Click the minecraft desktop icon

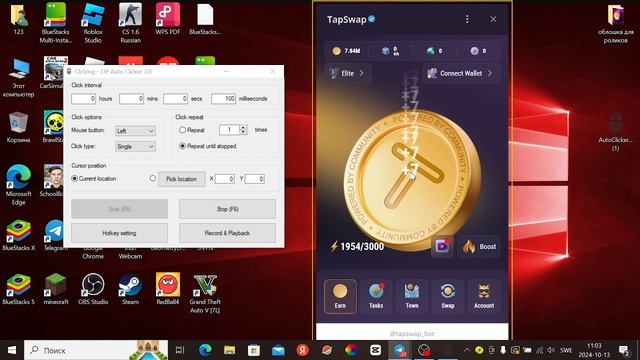click(56, 289)
